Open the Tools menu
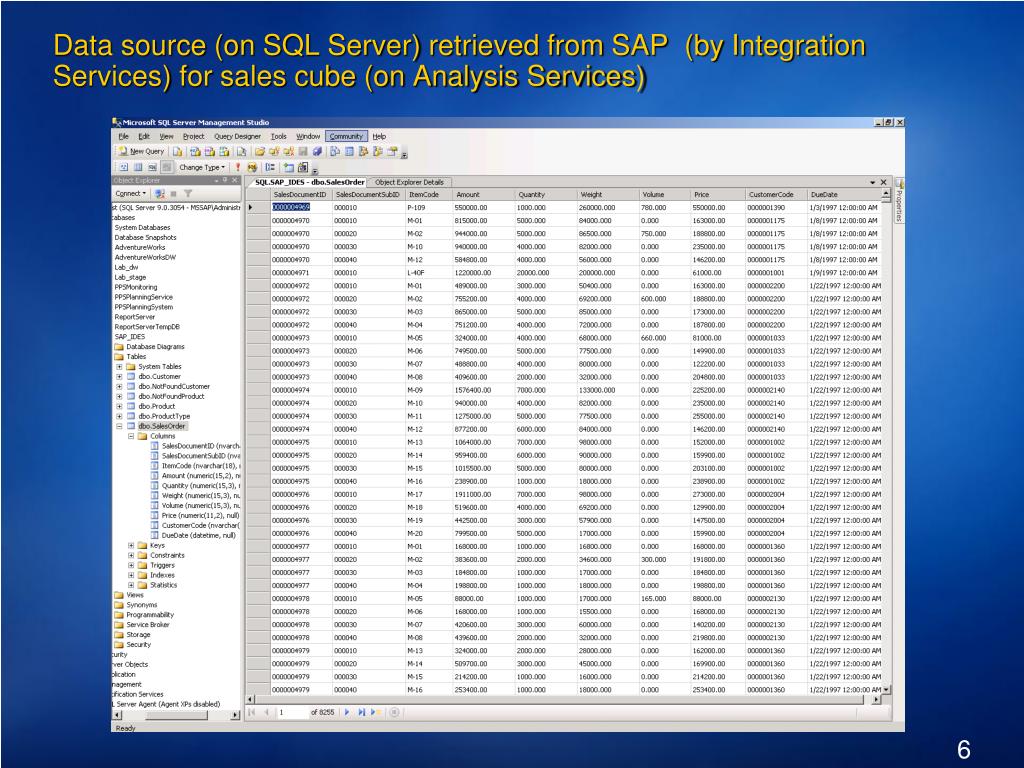The height and width of the screenshot is (768, 1024). (x=279, y=136)
